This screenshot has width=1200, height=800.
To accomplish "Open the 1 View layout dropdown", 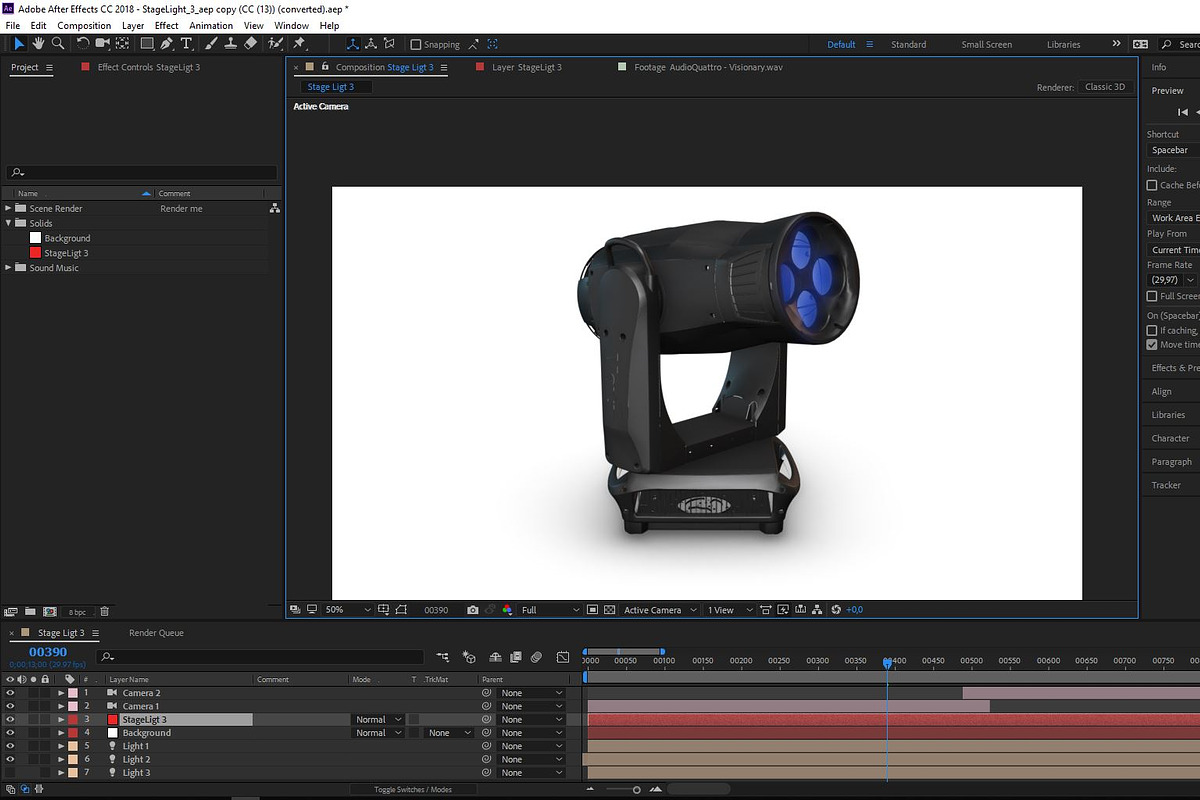I will 728,610.
